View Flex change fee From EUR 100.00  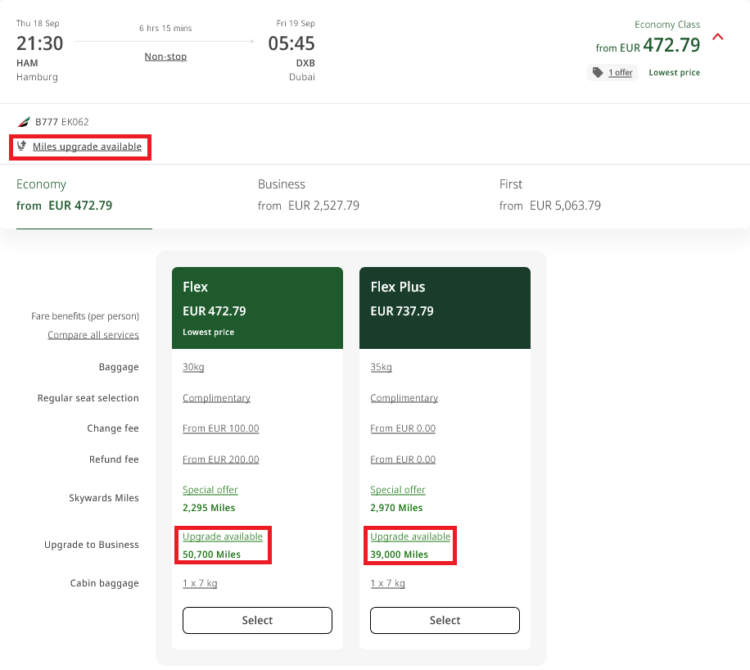coord(221,428)
